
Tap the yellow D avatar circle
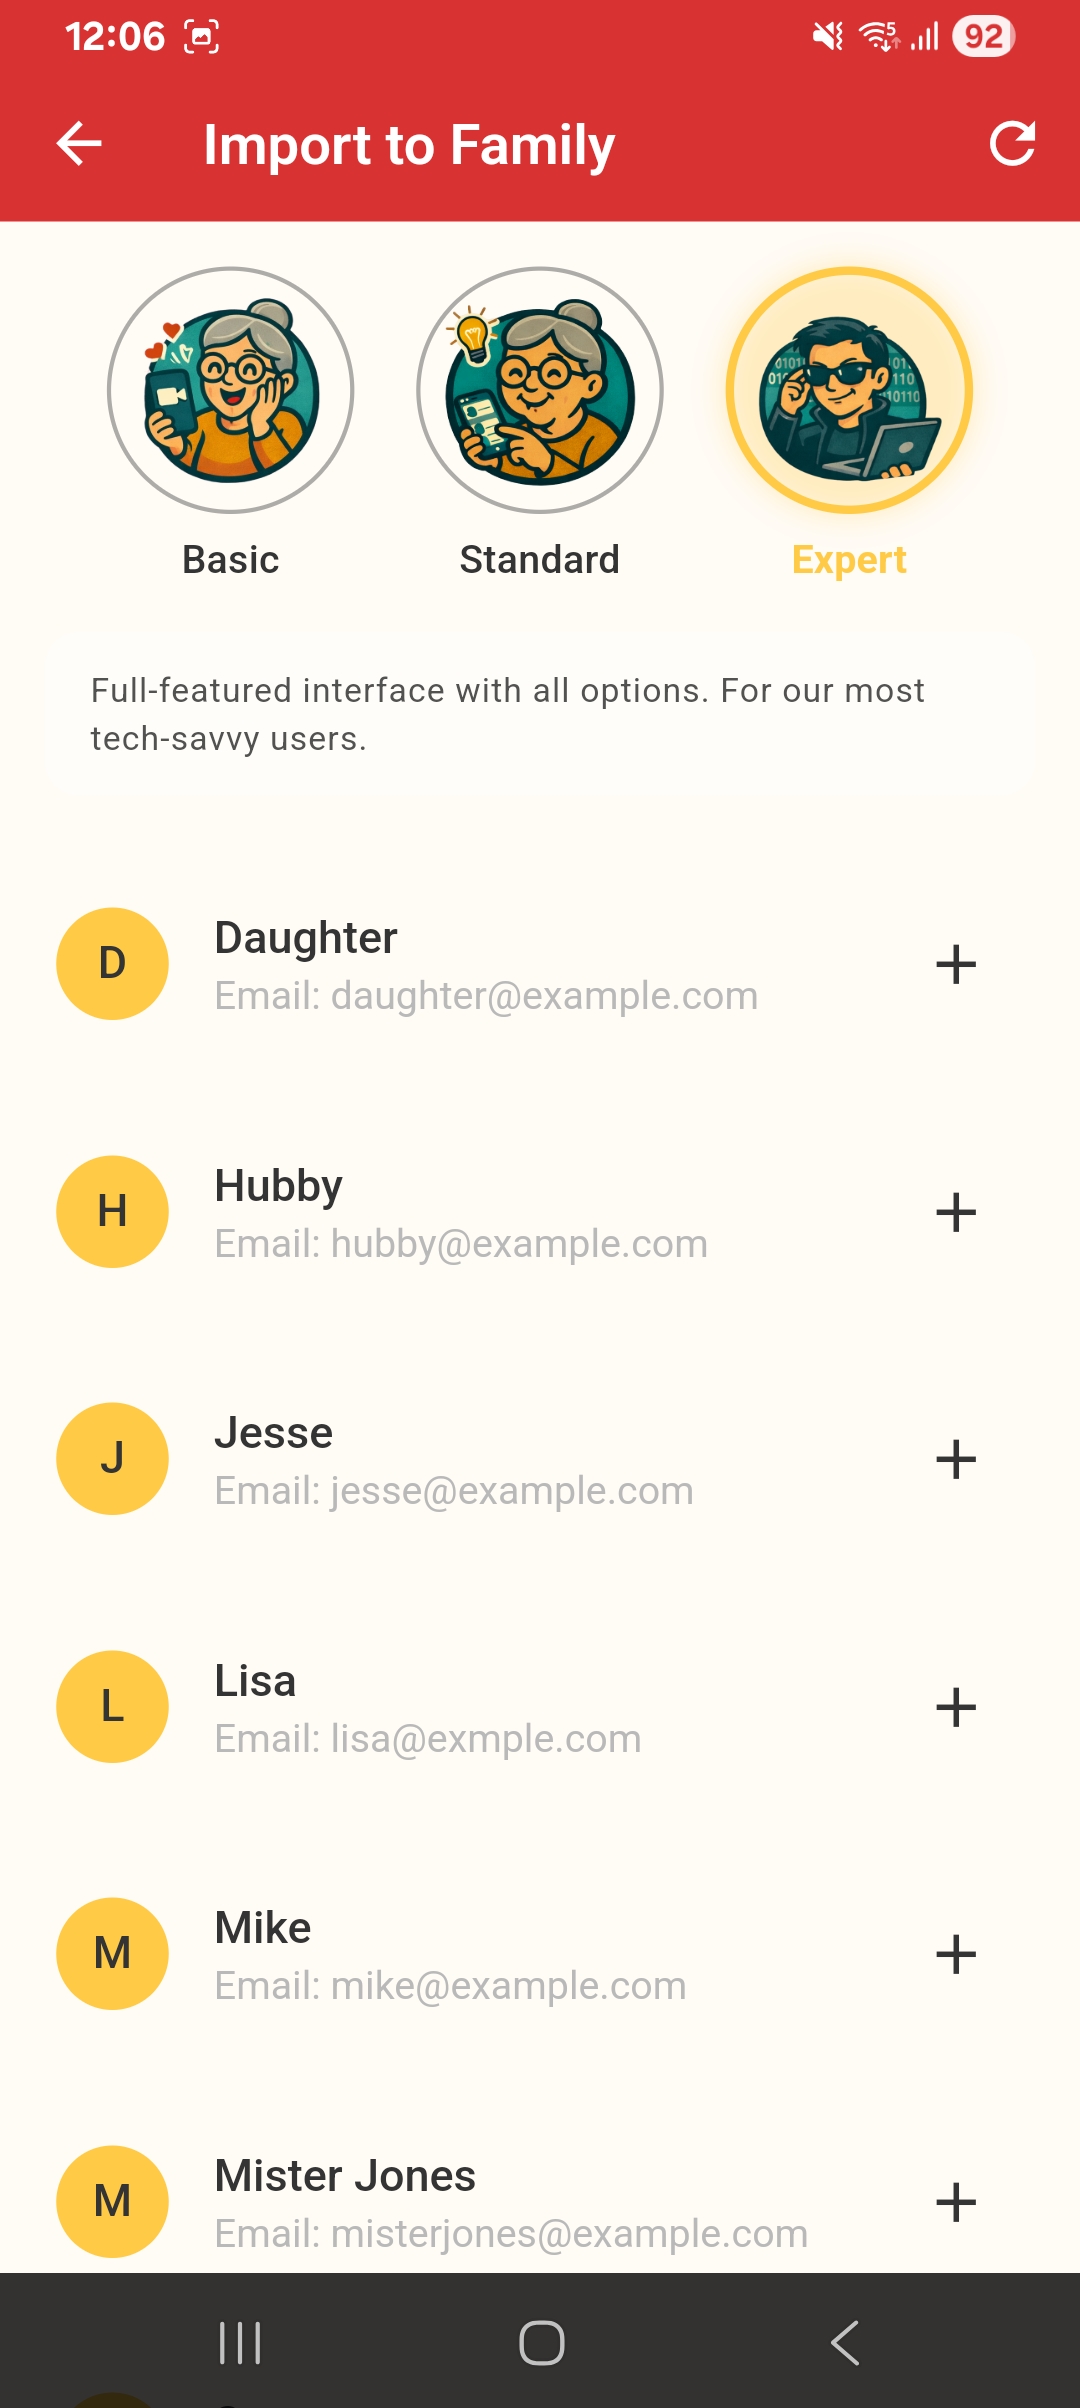tap(112, 964)
